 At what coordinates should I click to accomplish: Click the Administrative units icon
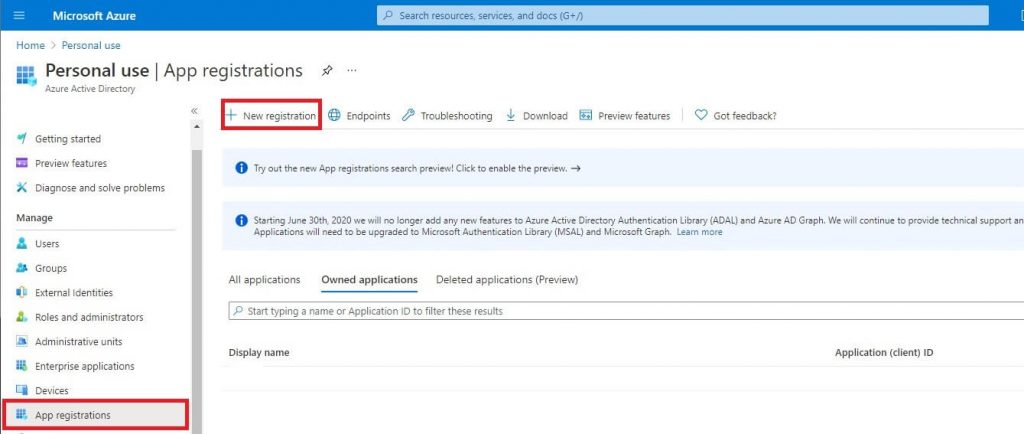pos(22,341)
